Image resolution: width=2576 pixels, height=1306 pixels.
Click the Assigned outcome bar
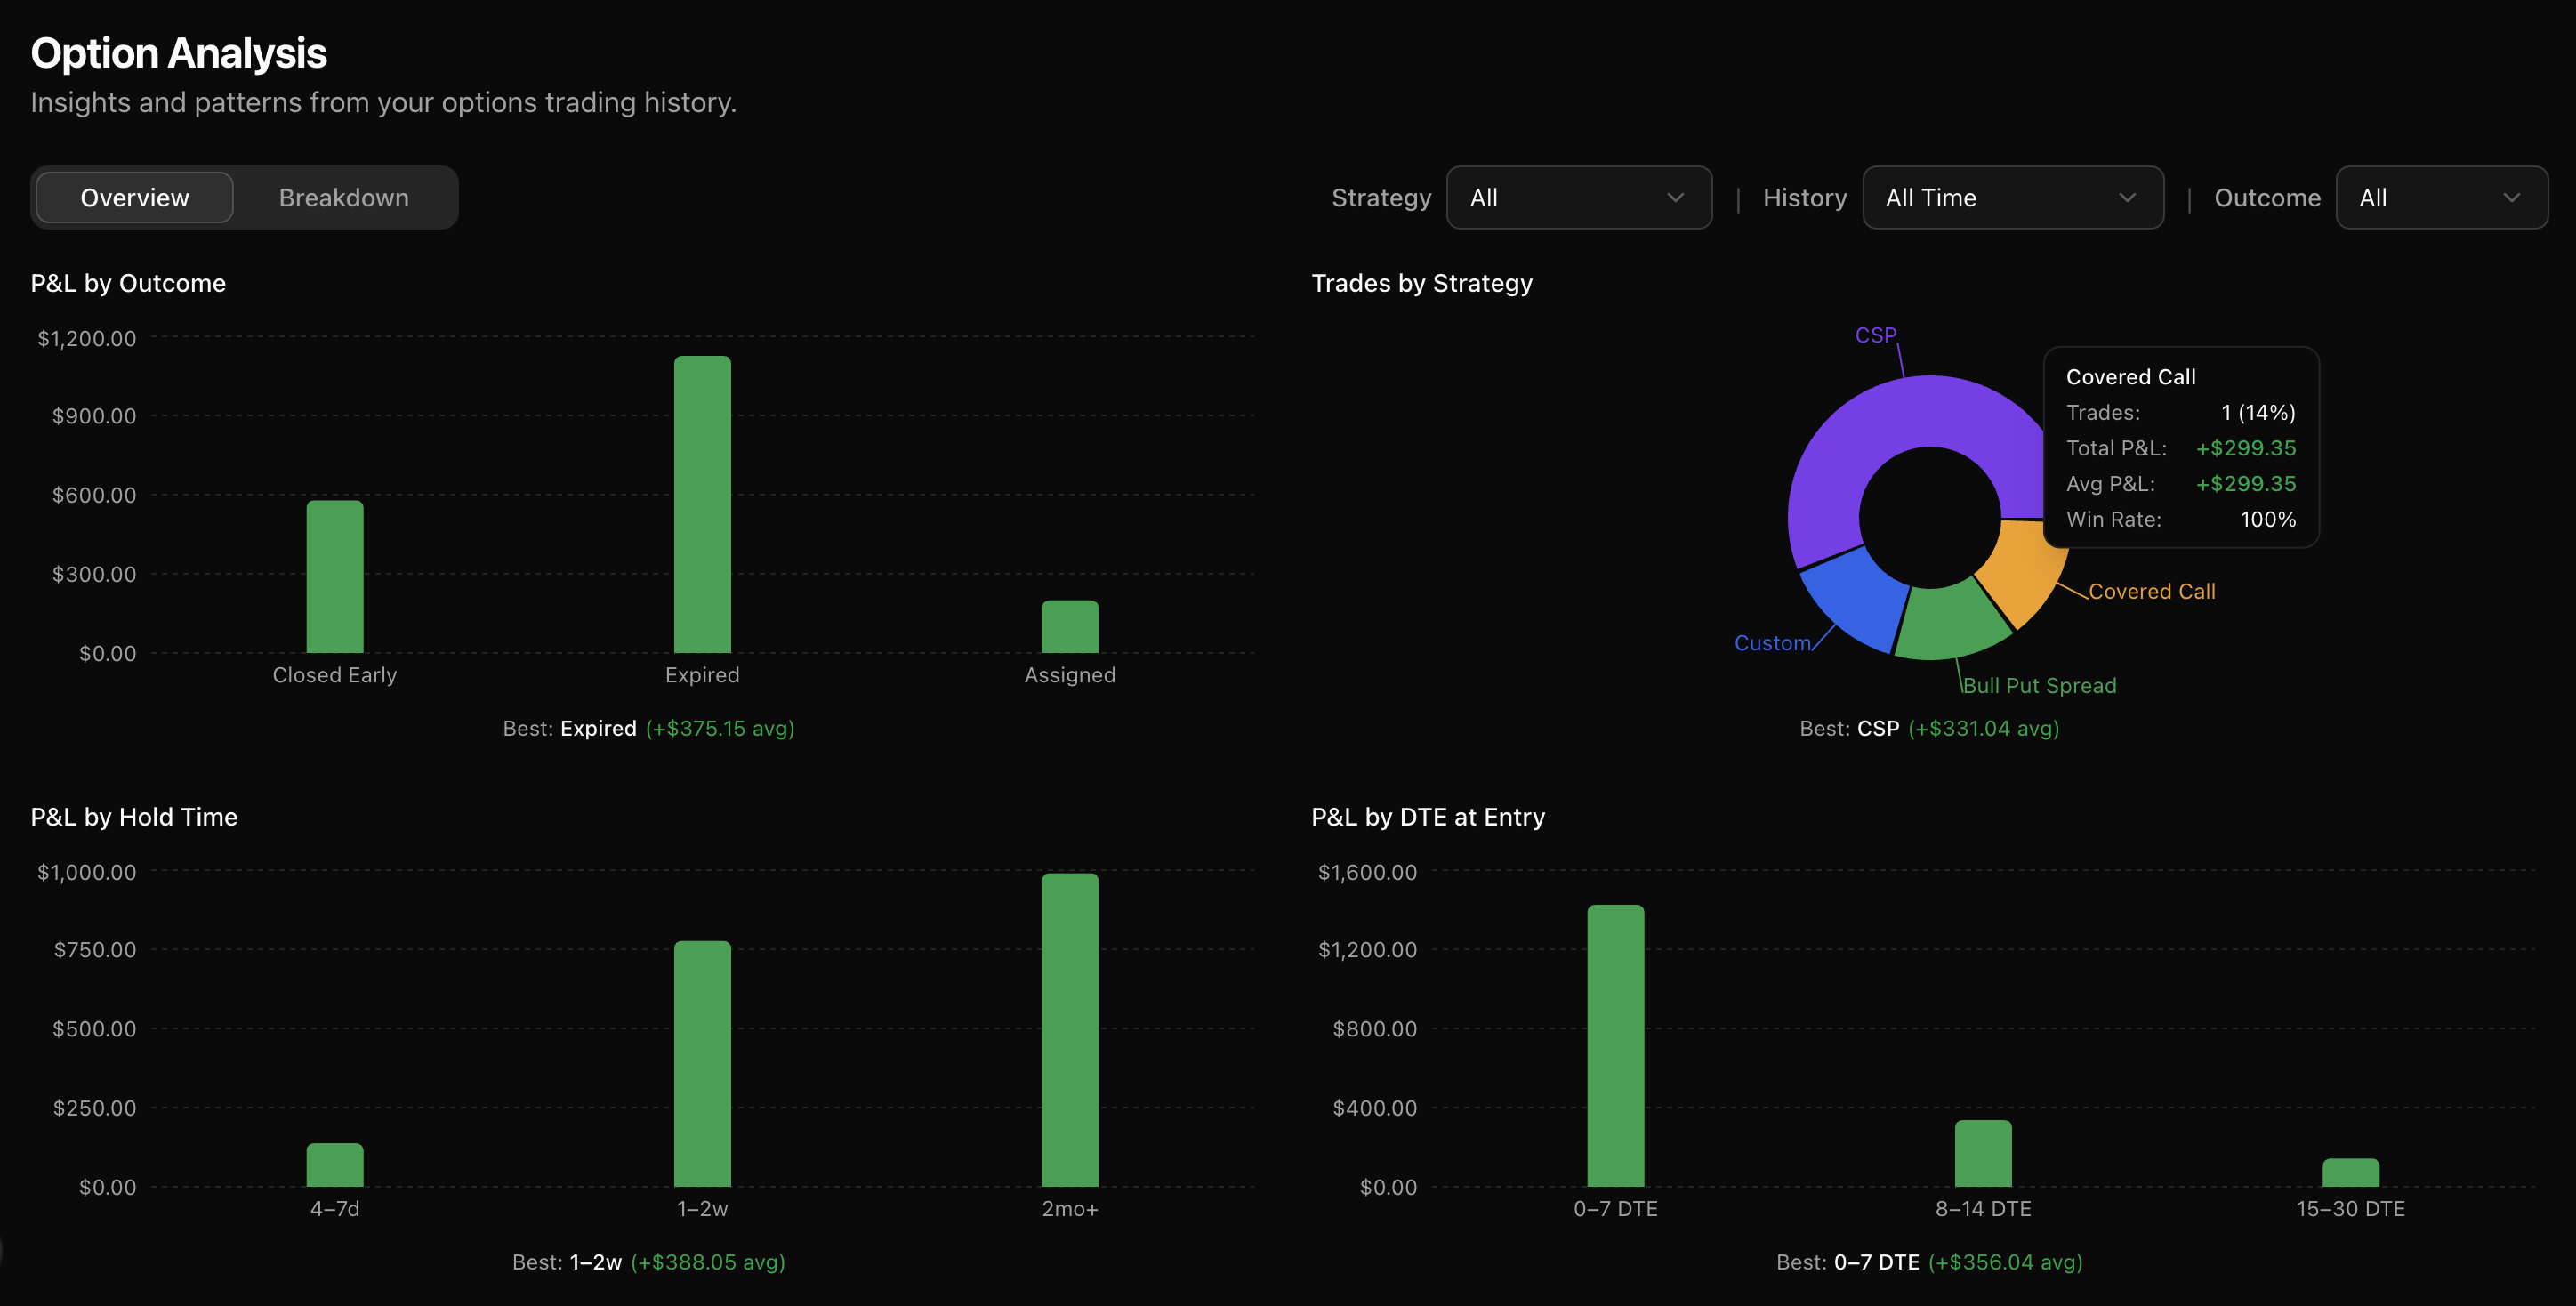click(x=1069, y=627)
